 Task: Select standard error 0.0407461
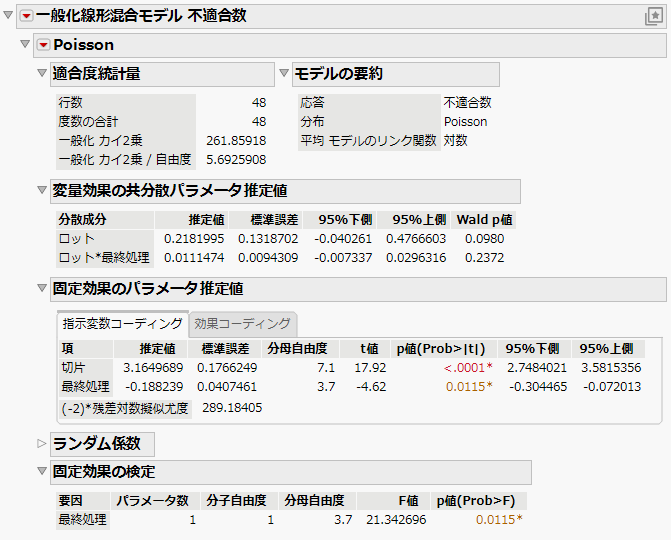227,386
